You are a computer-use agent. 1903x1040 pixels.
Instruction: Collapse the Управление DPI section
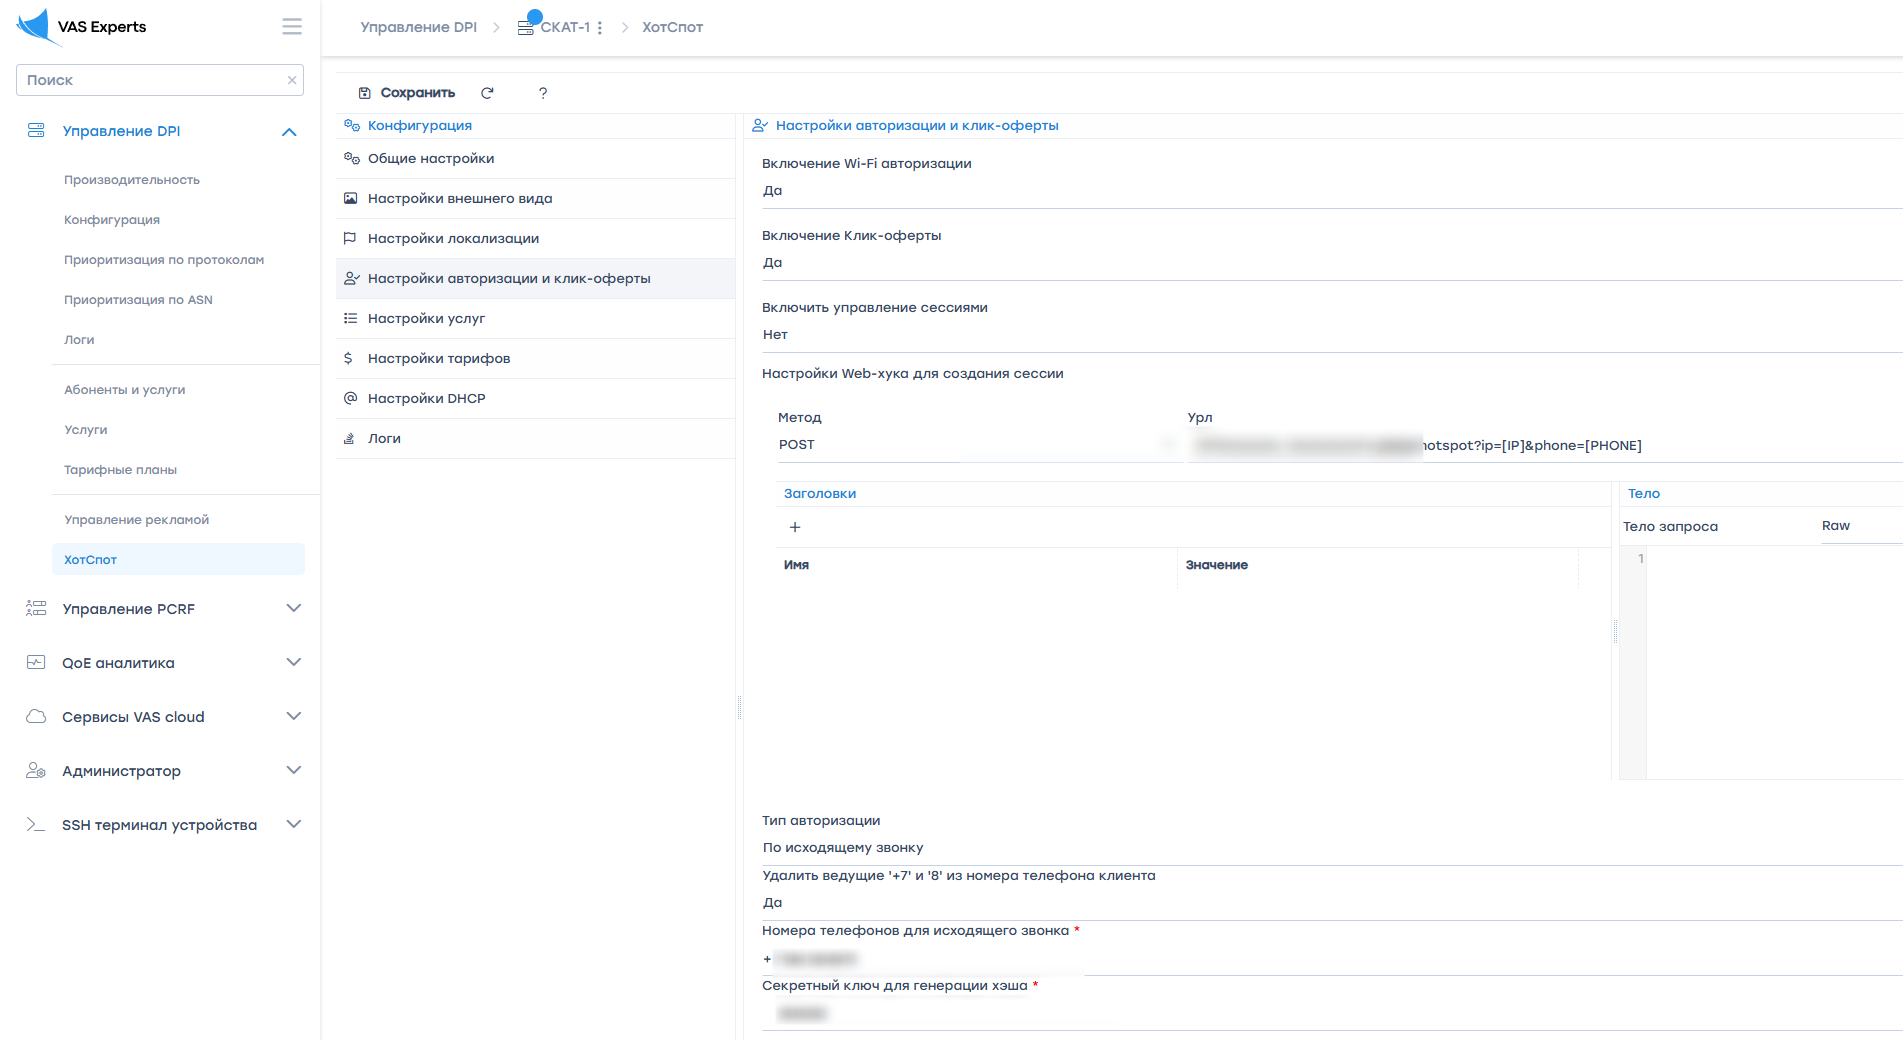pyautogui.click(x=289, y=131)
